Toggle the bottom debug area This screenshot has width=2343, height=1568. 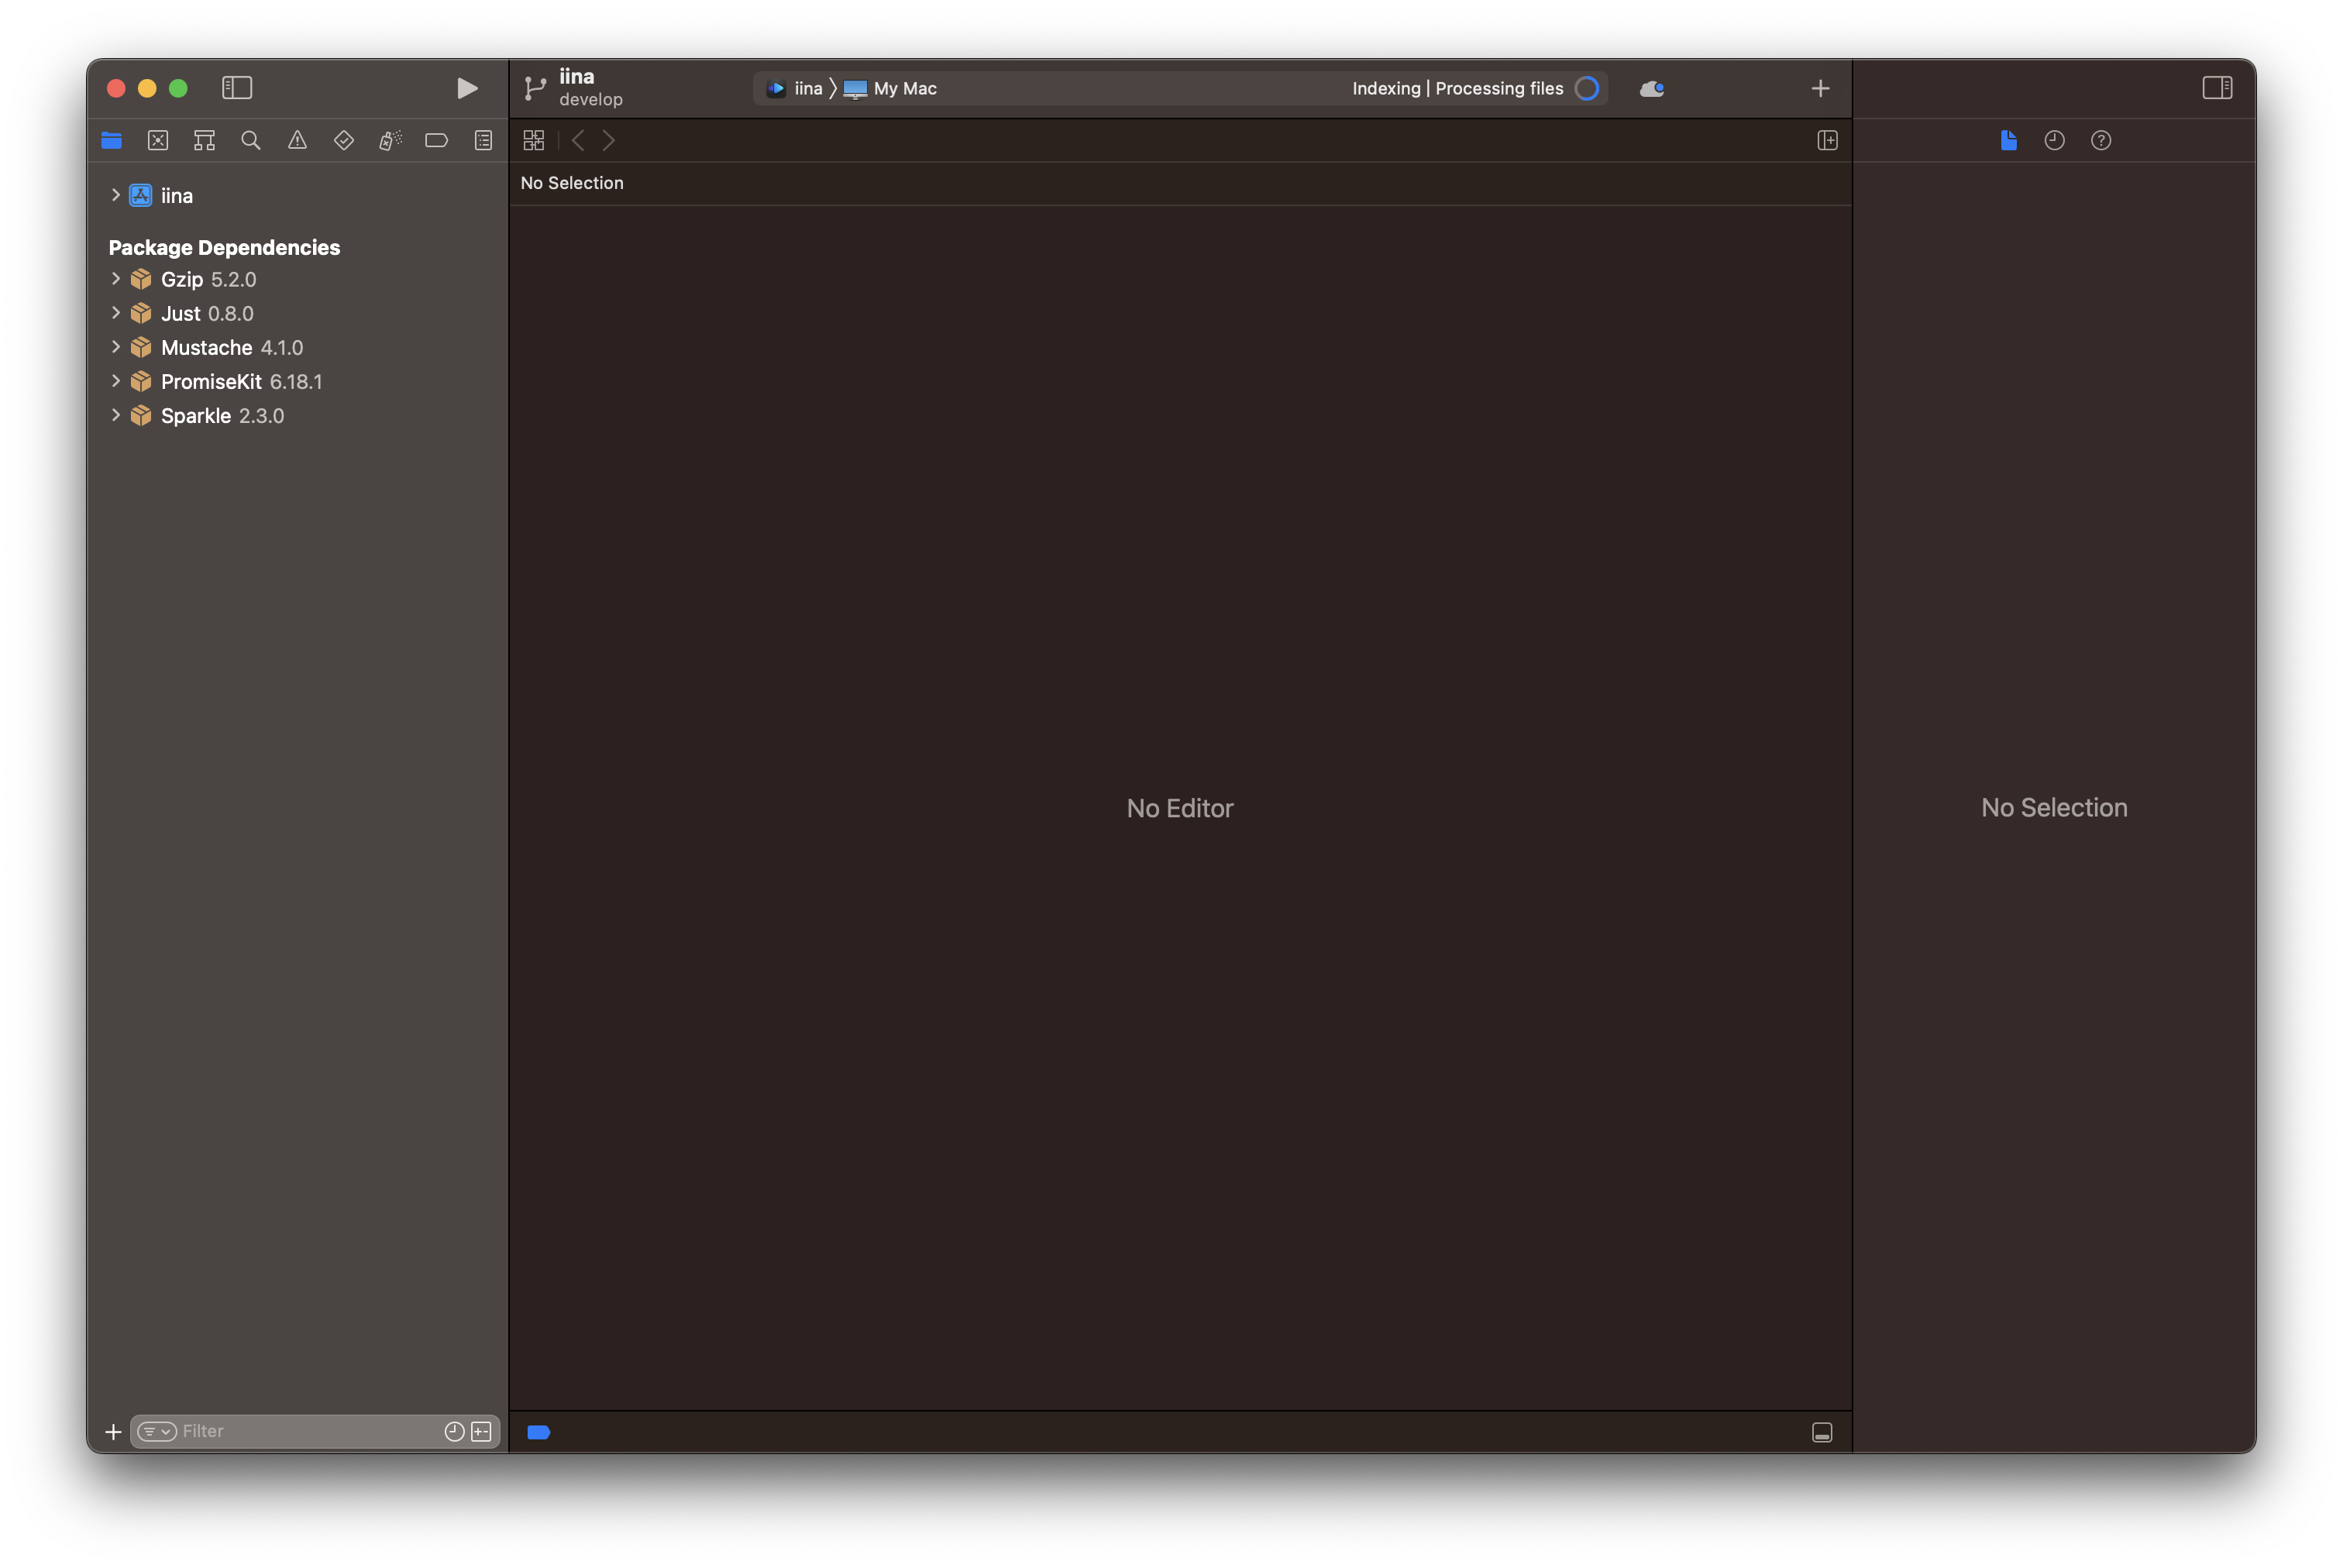tap(1822, 1432)
